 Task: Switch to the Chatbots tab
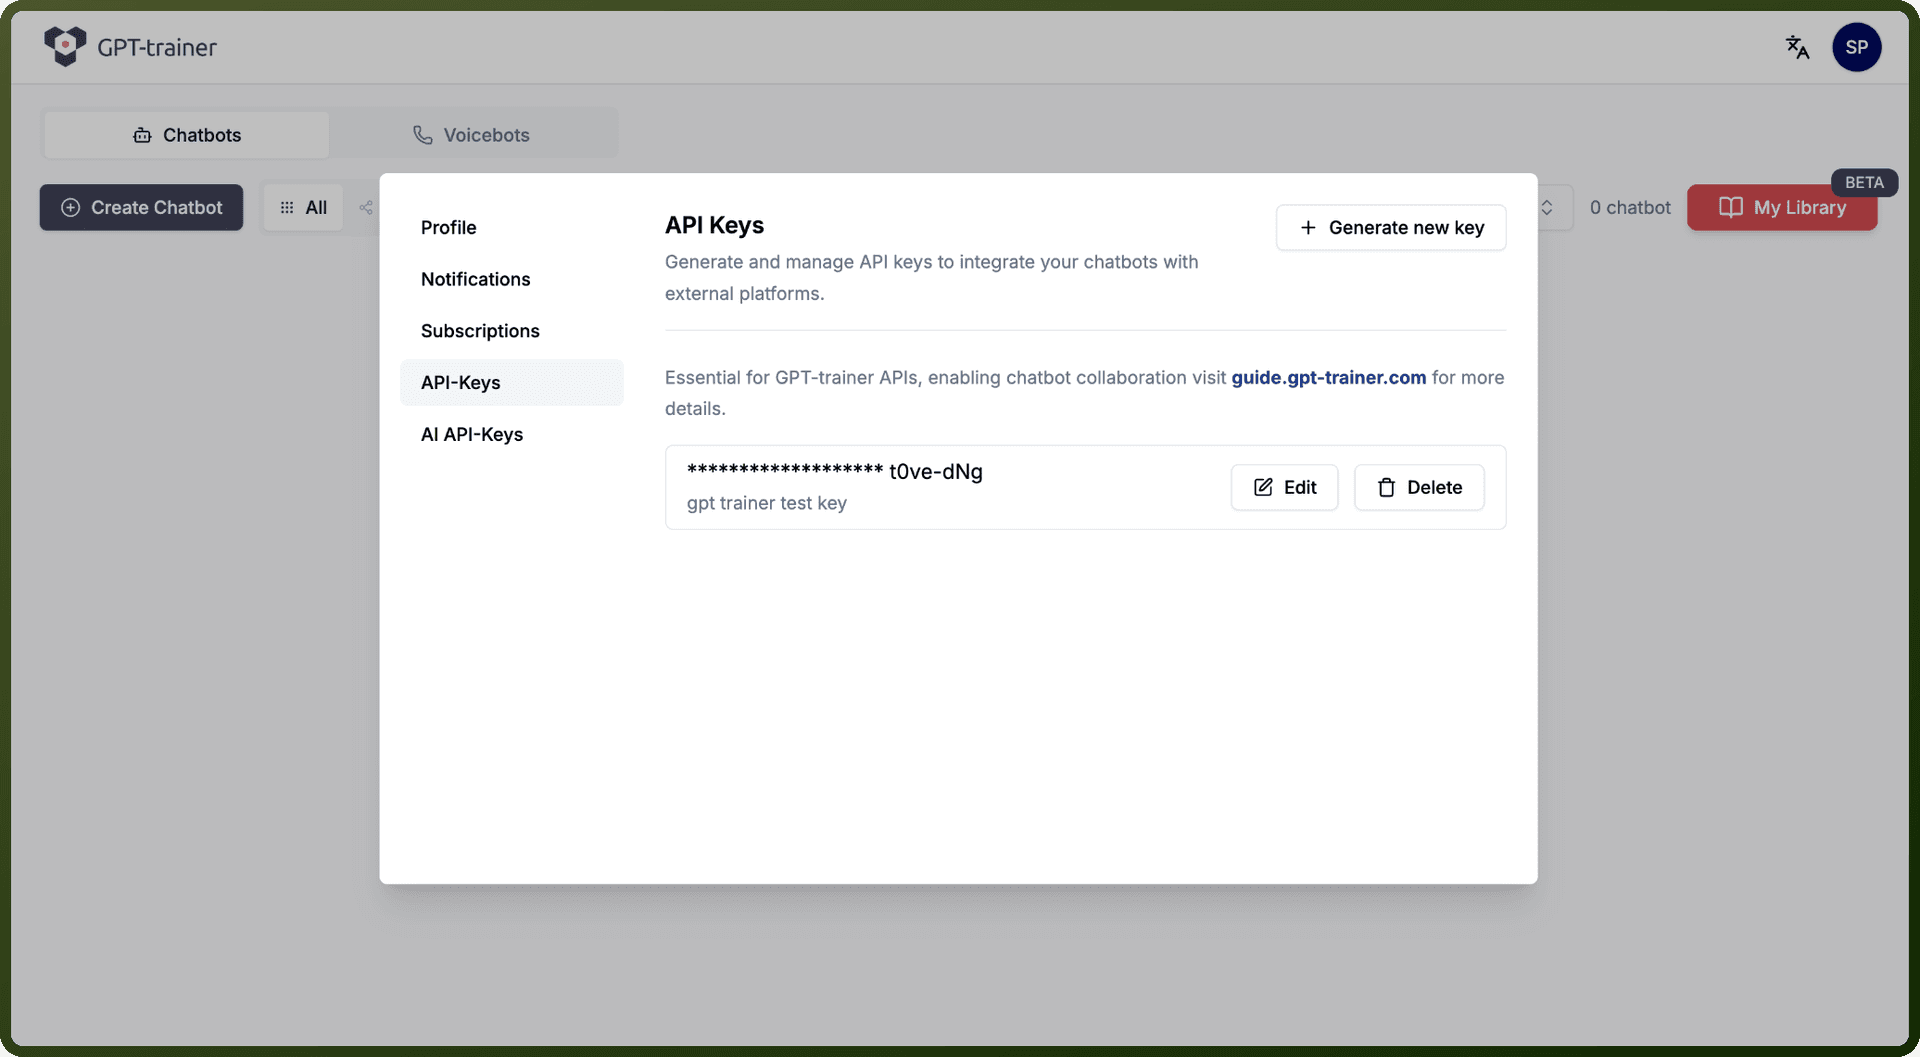(187, 135)
